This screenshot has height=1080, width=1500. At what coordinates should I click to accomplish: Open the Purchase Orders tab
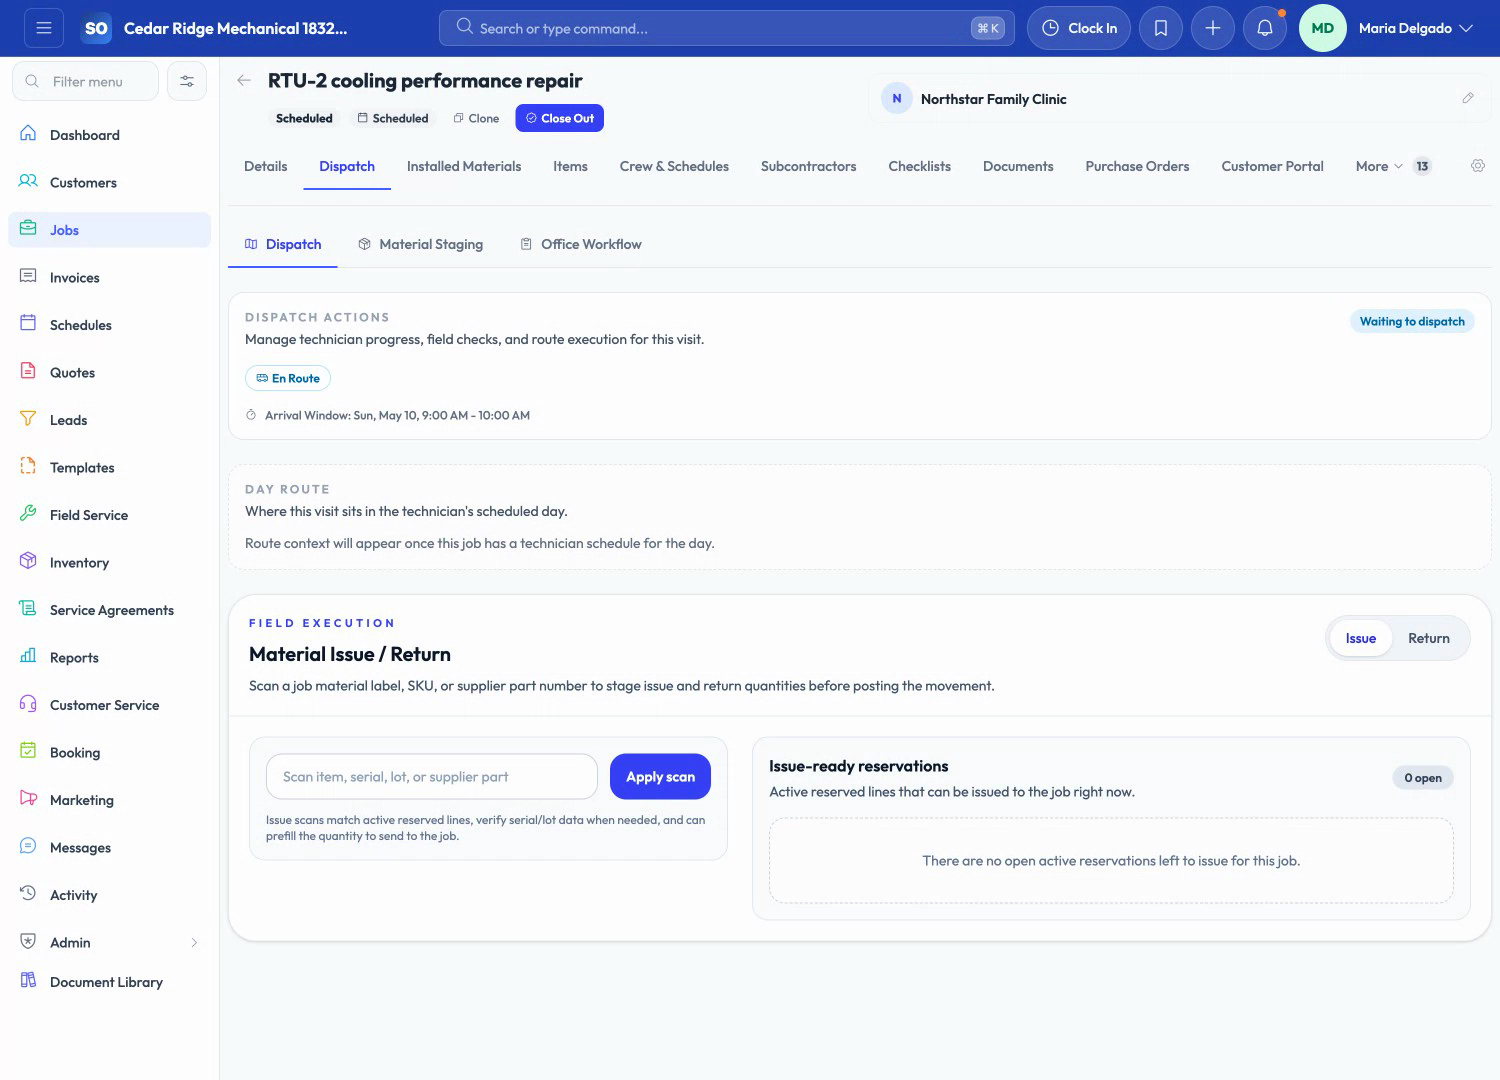click(x=1137, y=166)
